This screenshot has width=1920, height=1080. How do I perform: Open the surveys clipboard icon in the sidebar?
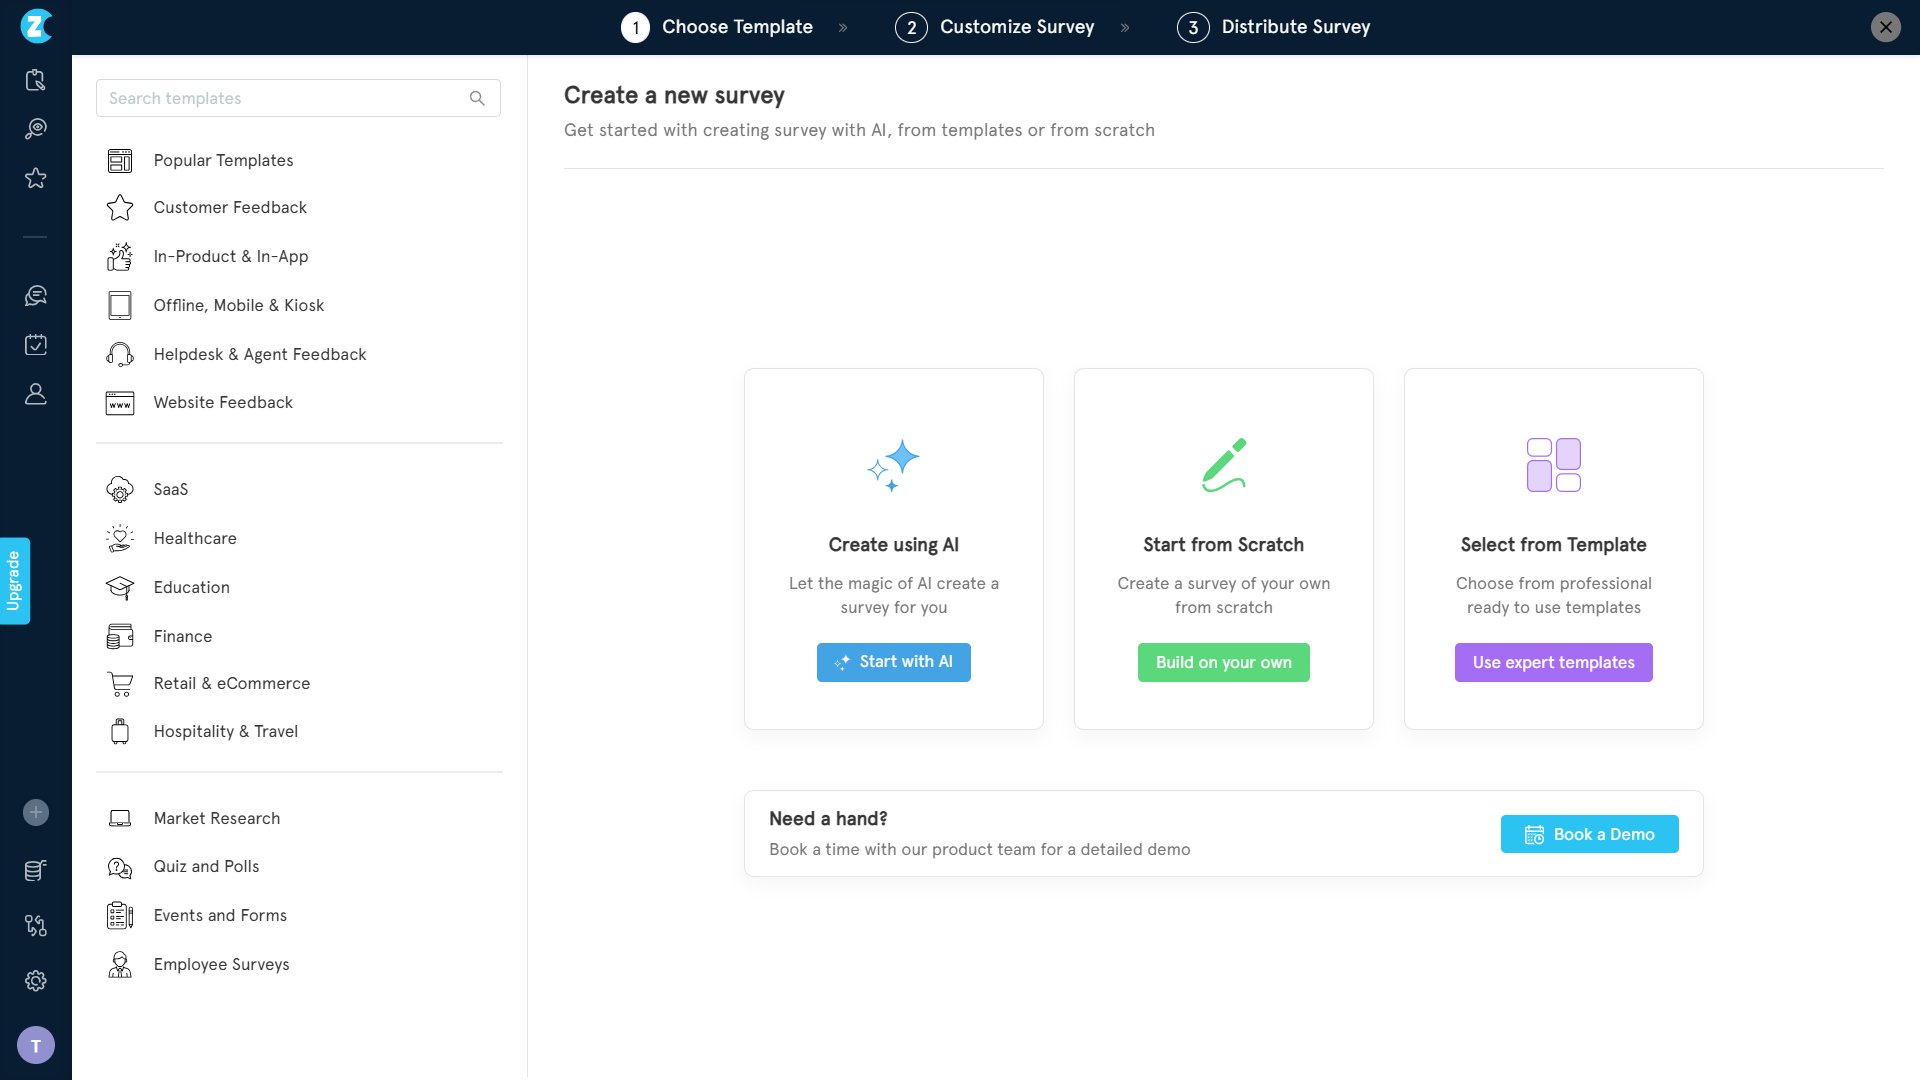(36, 80)
